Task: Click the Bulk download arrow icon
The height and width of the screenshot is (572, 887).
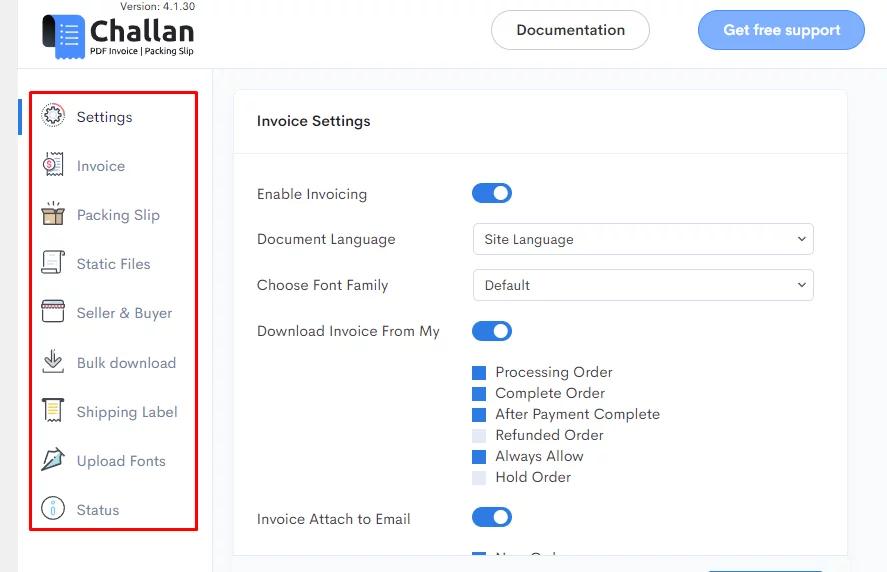Action: tap(53, 361)
